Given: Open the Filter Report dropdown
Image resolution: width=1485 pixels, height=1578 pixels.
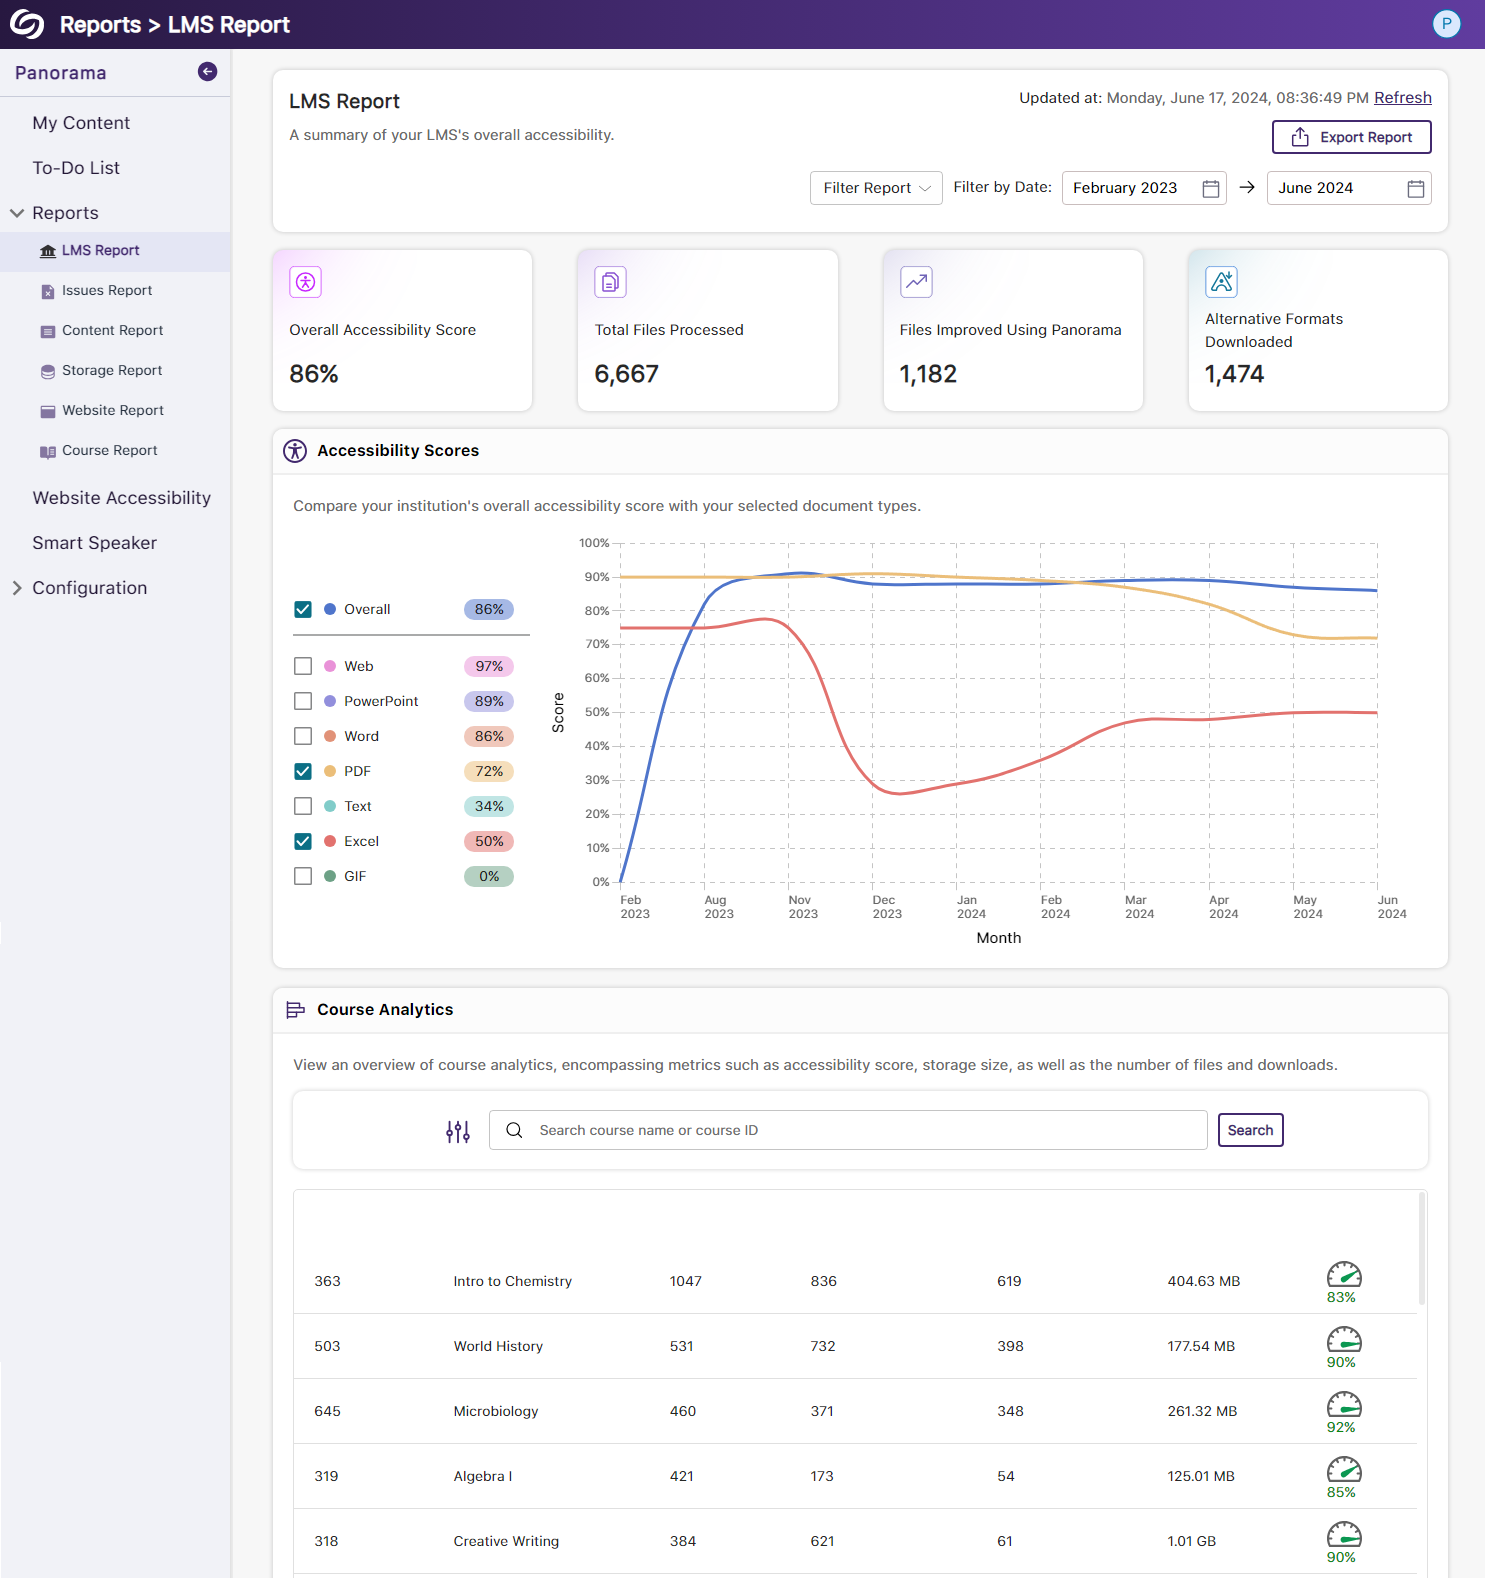Looking at the screenshot, I should (875, 188).
